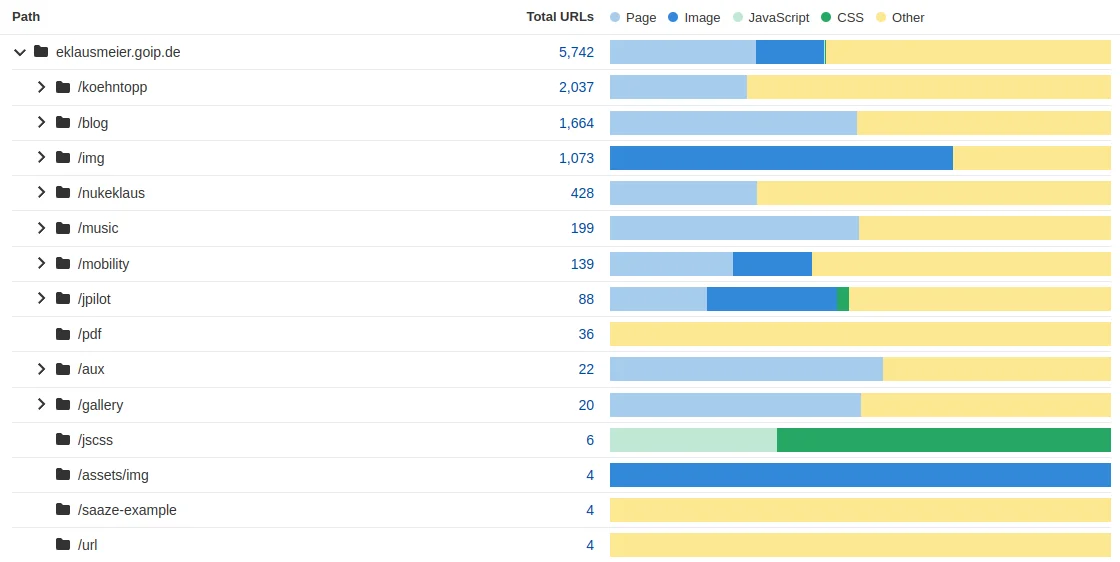Image resolution: width=1120 pixels, height=562 pixels.
Task: Toggle the Page legend series
Action: point(633,17)
